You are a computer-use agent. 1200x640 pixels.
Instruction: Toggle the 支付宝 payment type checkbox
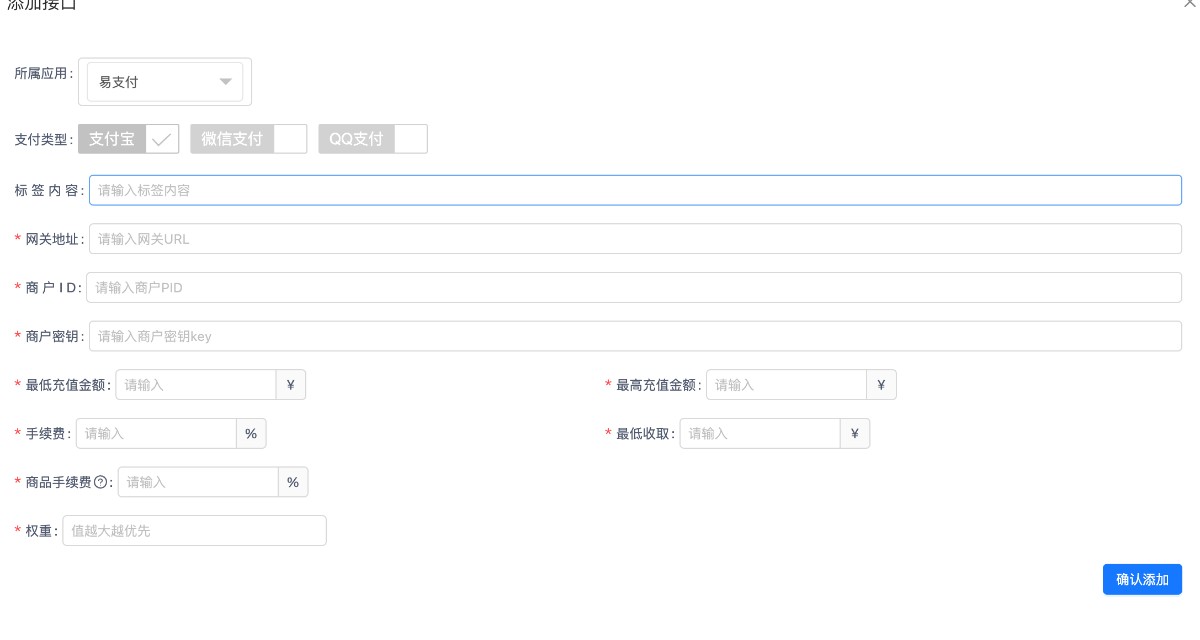[129, 139]
